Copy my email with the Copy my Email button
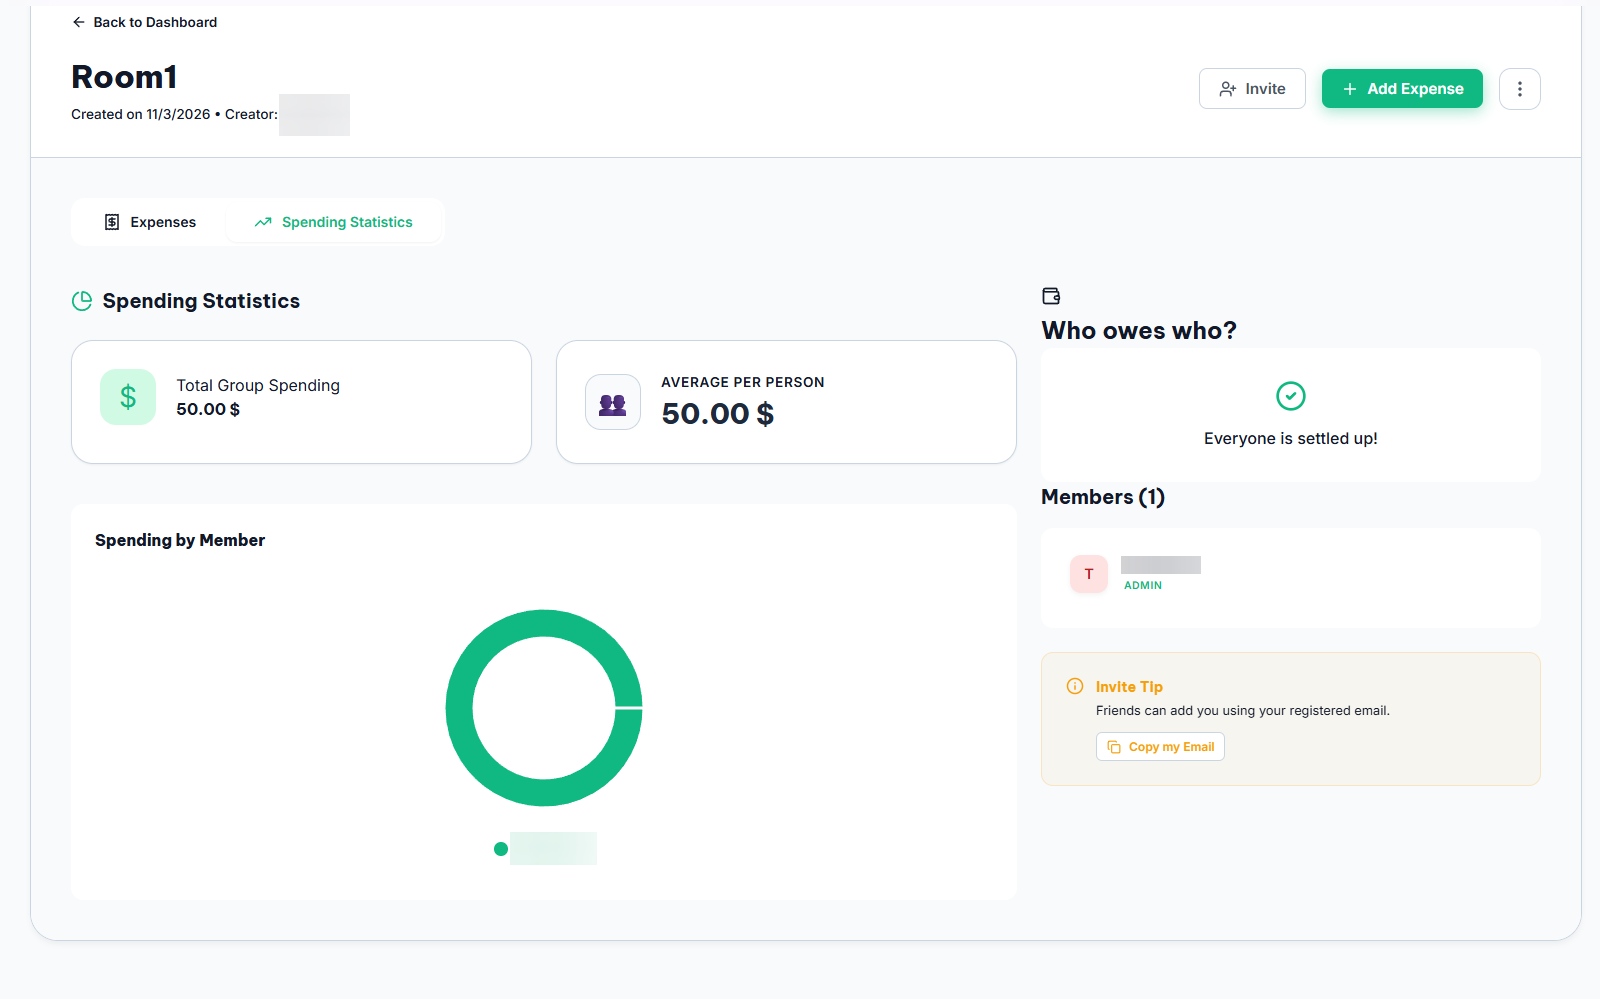The width and height of the screenshot is (1600, 999). 1160,747
